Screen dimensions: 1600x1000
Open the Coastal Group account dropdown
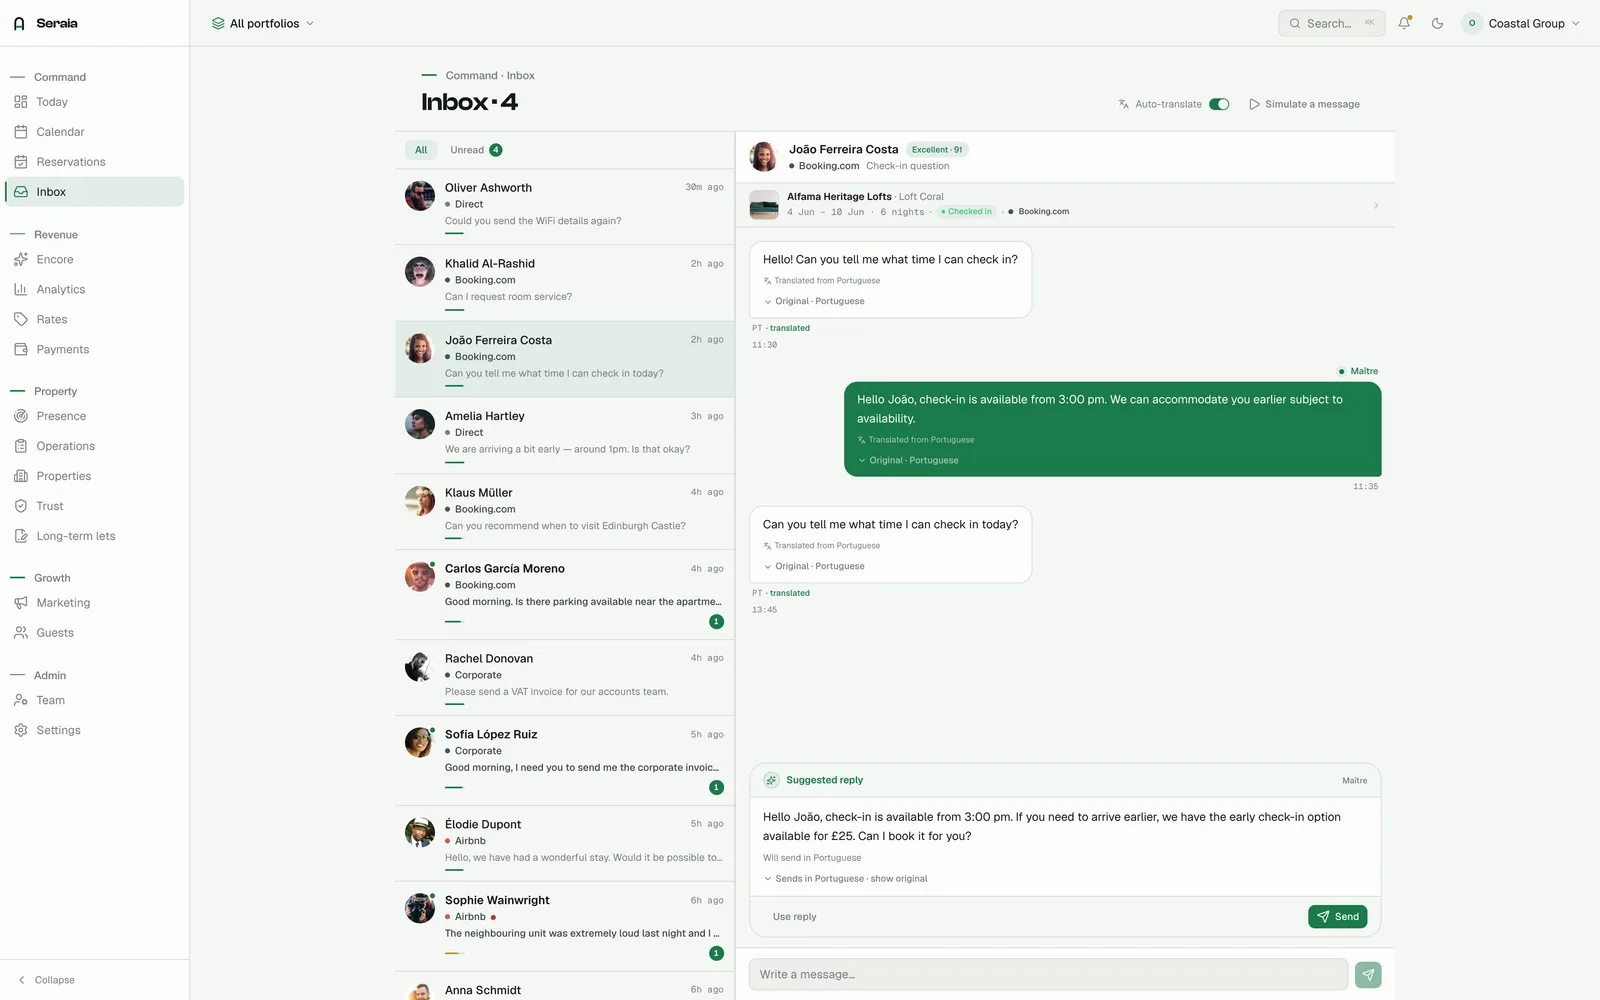1521,23
